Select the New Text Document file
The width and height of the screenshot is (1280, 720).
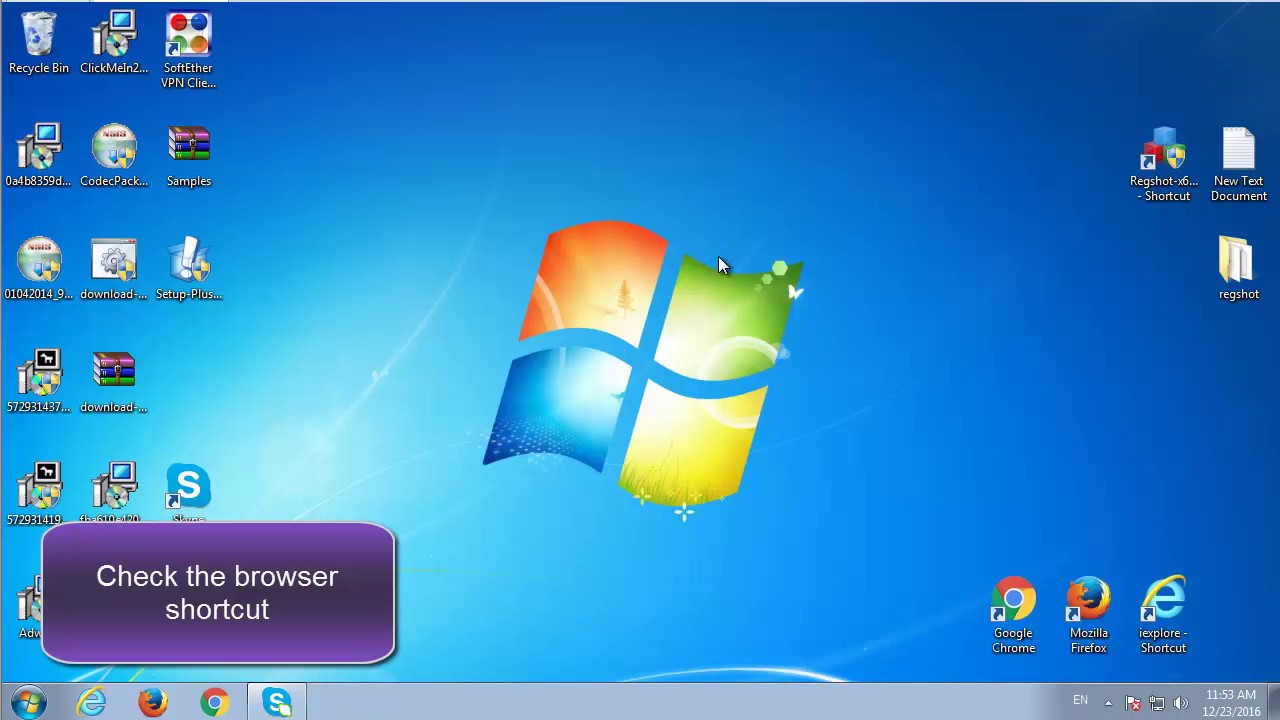[1239, 165]
